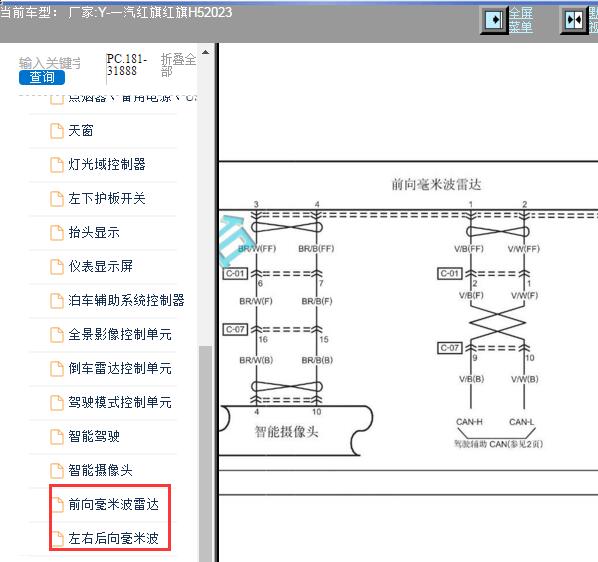Click the PC.181-31888 label
This screenshot has height=562, width=598.
(127, 65)
